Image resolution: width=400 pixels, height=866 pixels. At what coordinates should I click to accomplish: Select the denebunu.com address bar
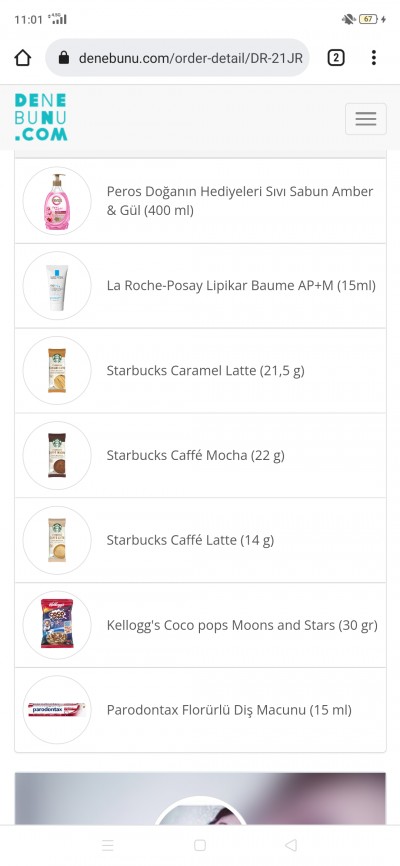(x=177, y=57)
